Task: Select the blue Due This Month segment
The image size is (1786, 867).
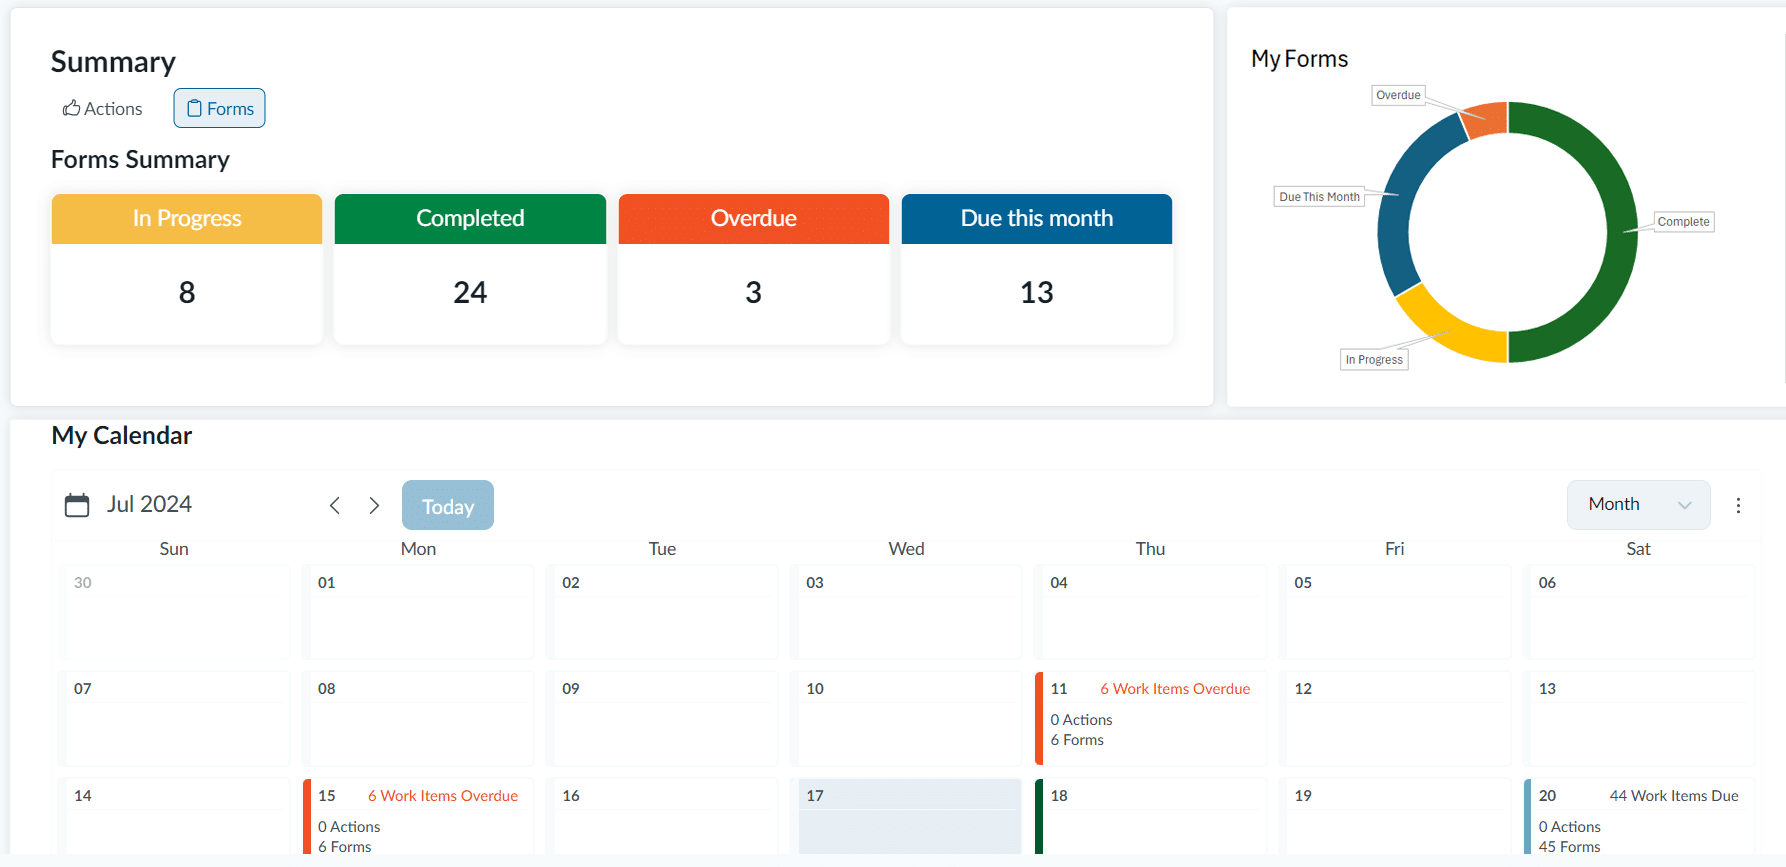Action: coord(1397,215)
